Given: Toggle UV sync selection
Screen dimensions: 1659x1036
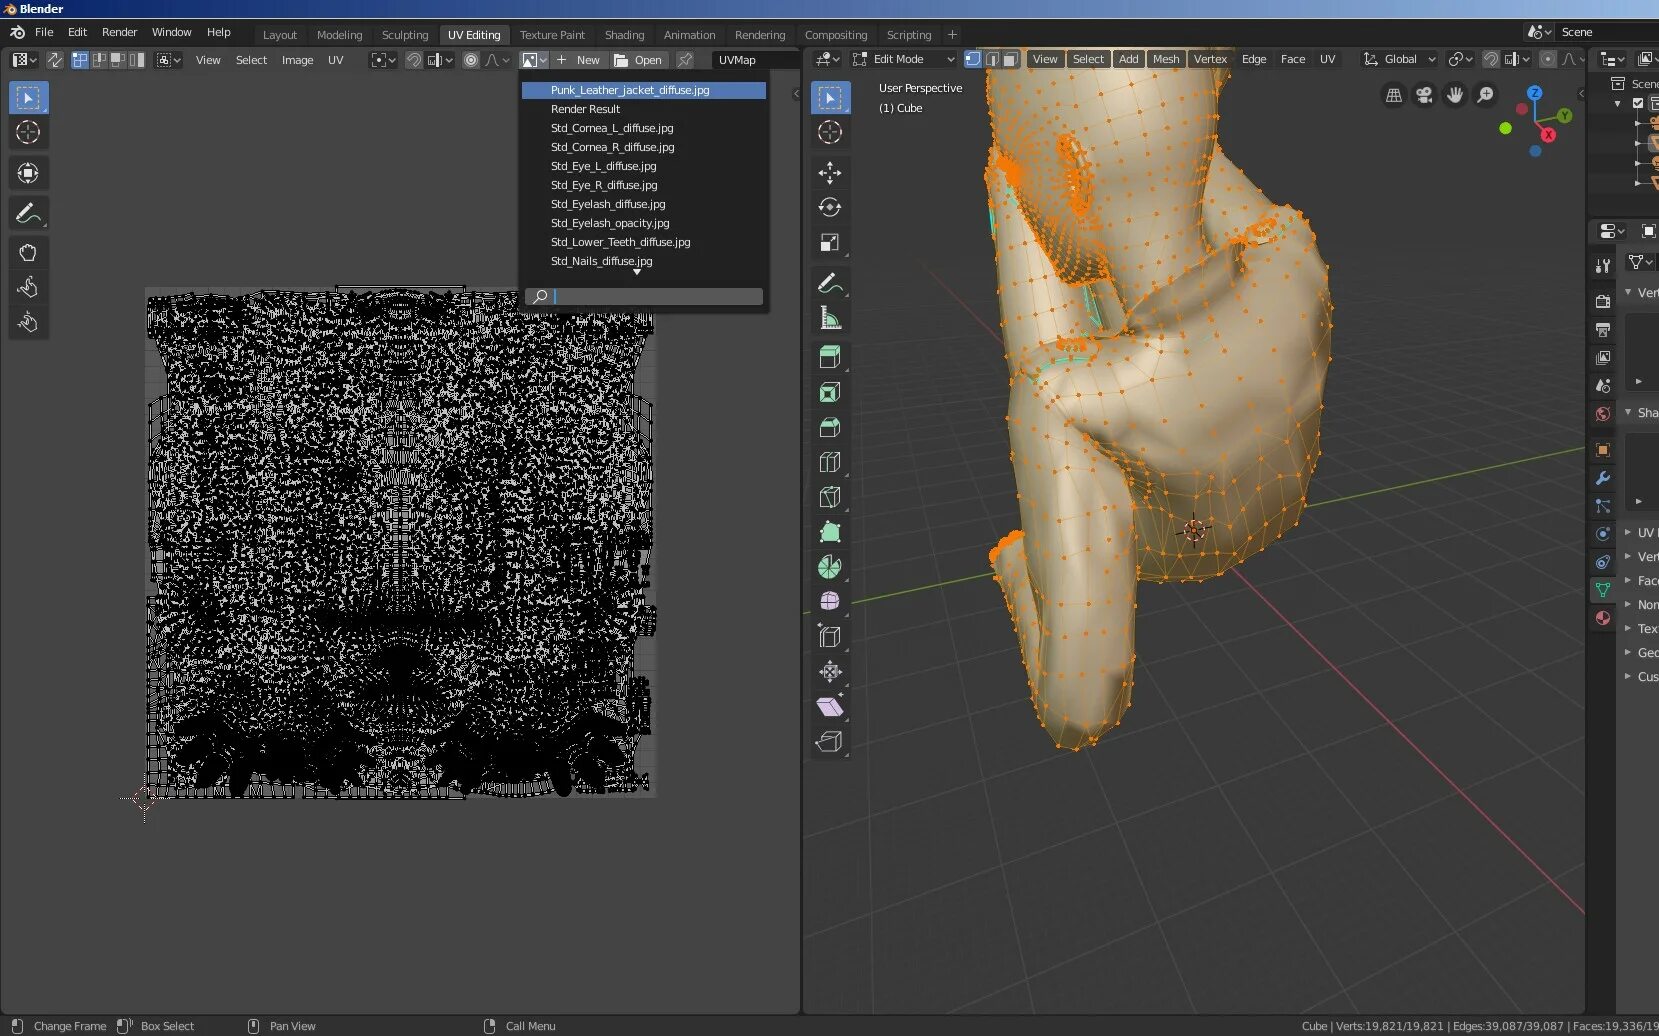Looking at the screenshot, I should (55, 60).
